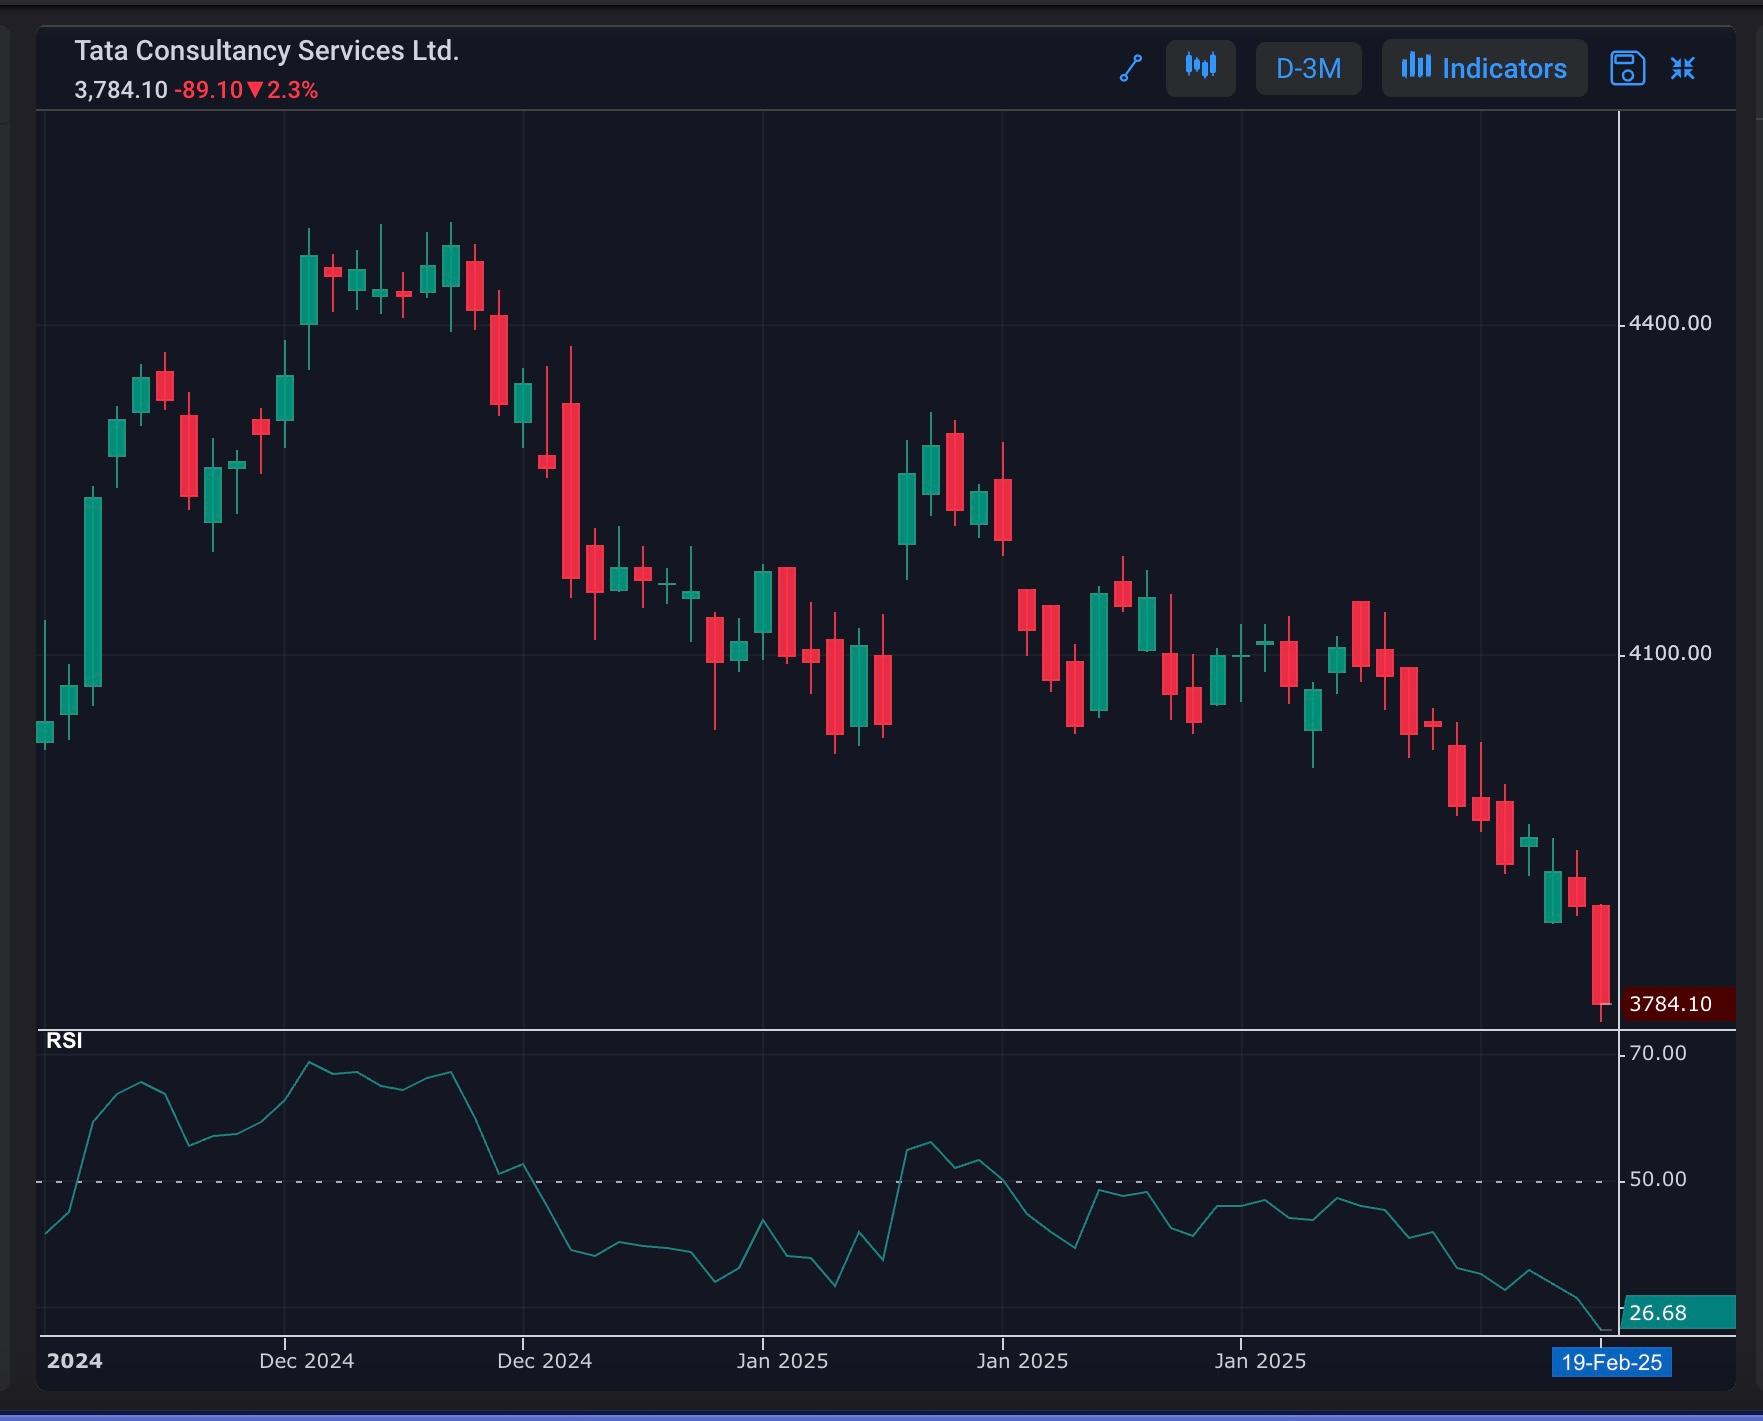1763x1421 pixels.
Task: Open the Indicators panel
Action: [1484, 68]
